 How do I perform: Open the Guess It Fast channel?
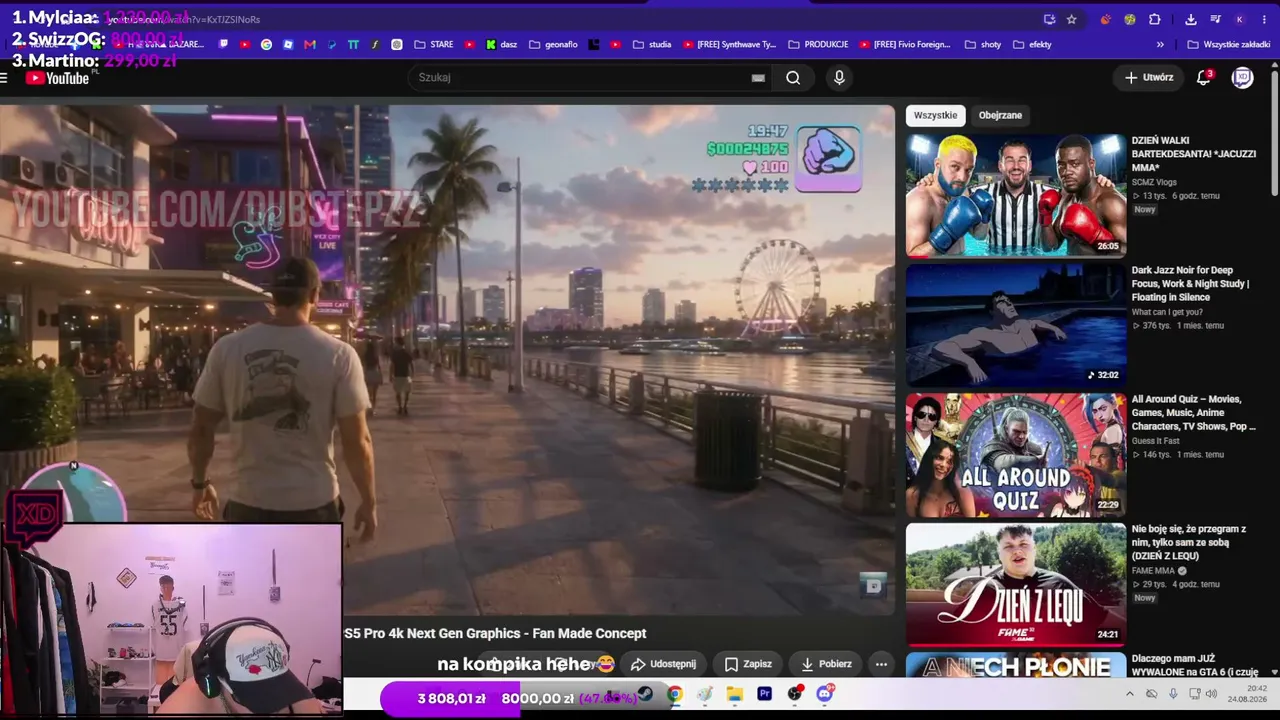pos(1155,441)
